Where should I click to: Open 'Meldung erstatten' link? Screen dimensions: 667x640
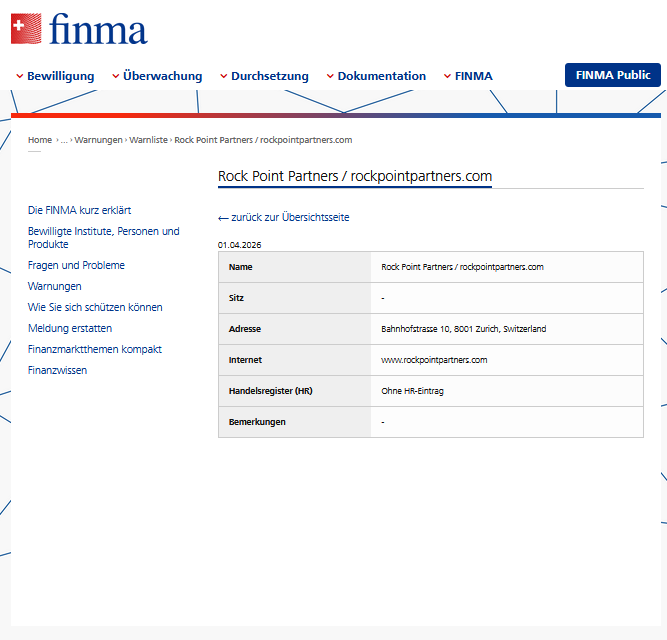[70, 328]
